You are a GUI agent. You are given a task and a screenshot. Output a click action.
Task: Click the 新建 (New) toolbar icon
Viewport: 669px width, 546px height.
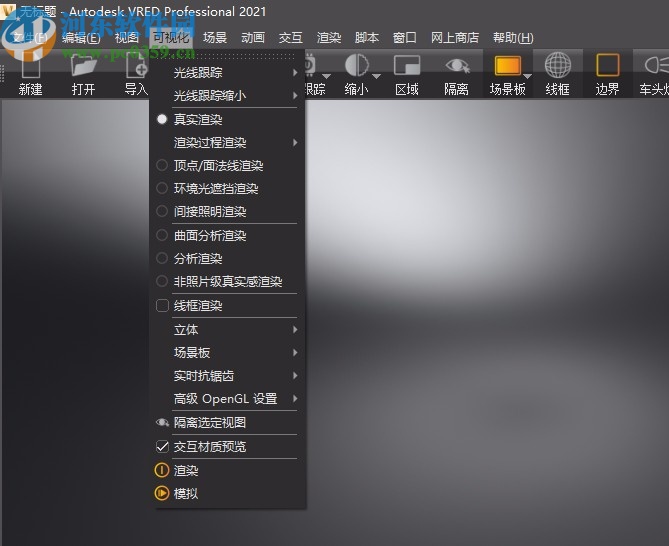pos(31,66)
